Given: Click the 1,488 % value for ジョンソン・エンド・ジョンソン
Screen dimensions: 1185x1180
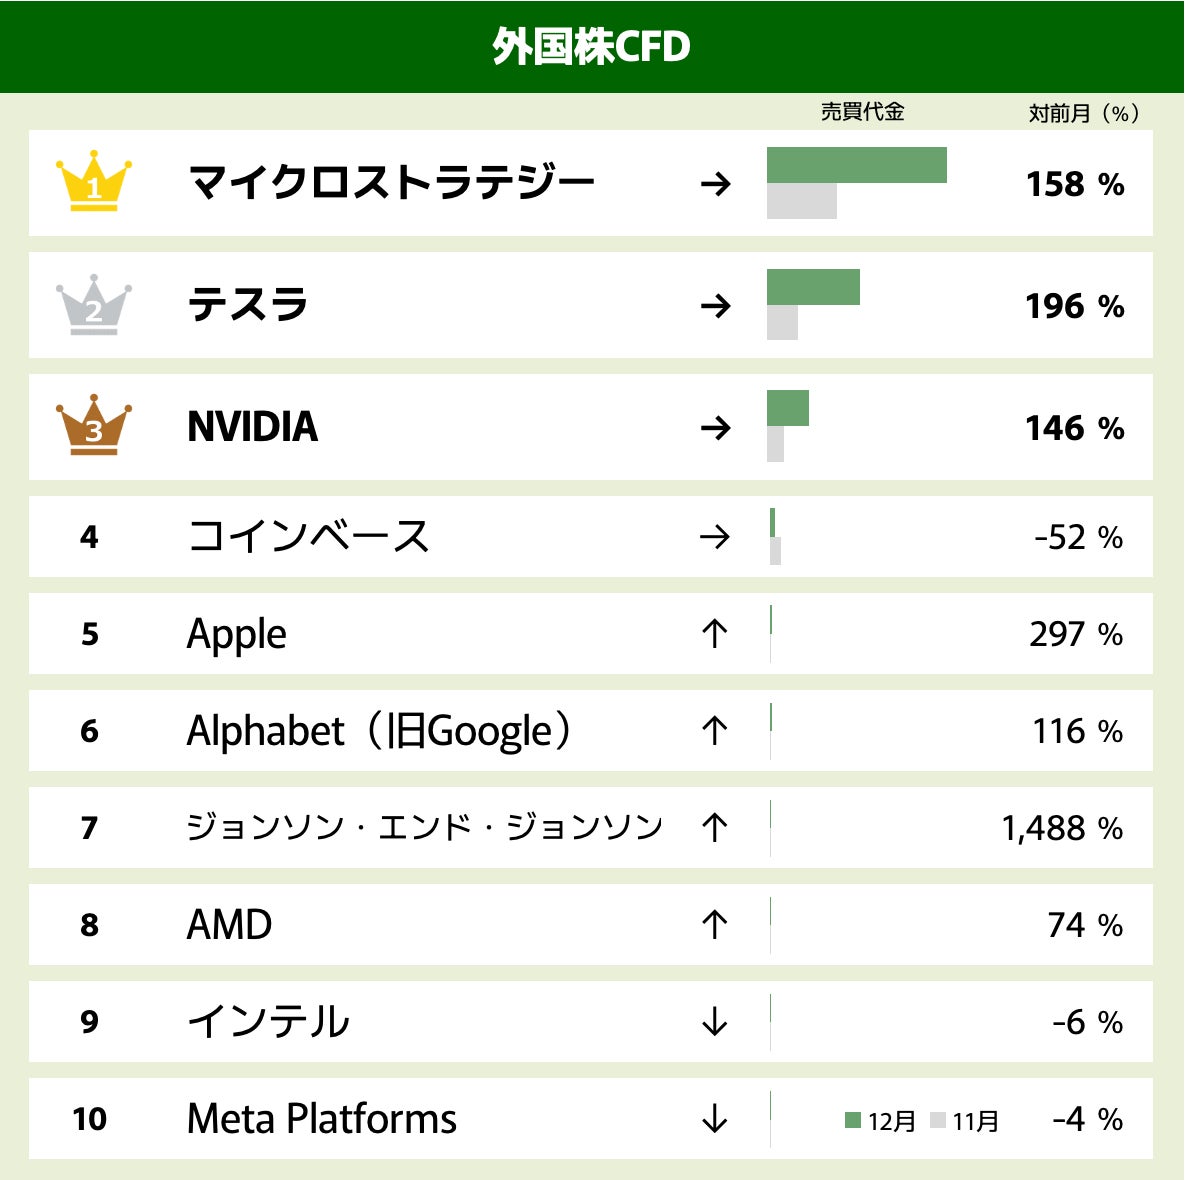Looking at the screenshot, I should (x=1062, y=828).
